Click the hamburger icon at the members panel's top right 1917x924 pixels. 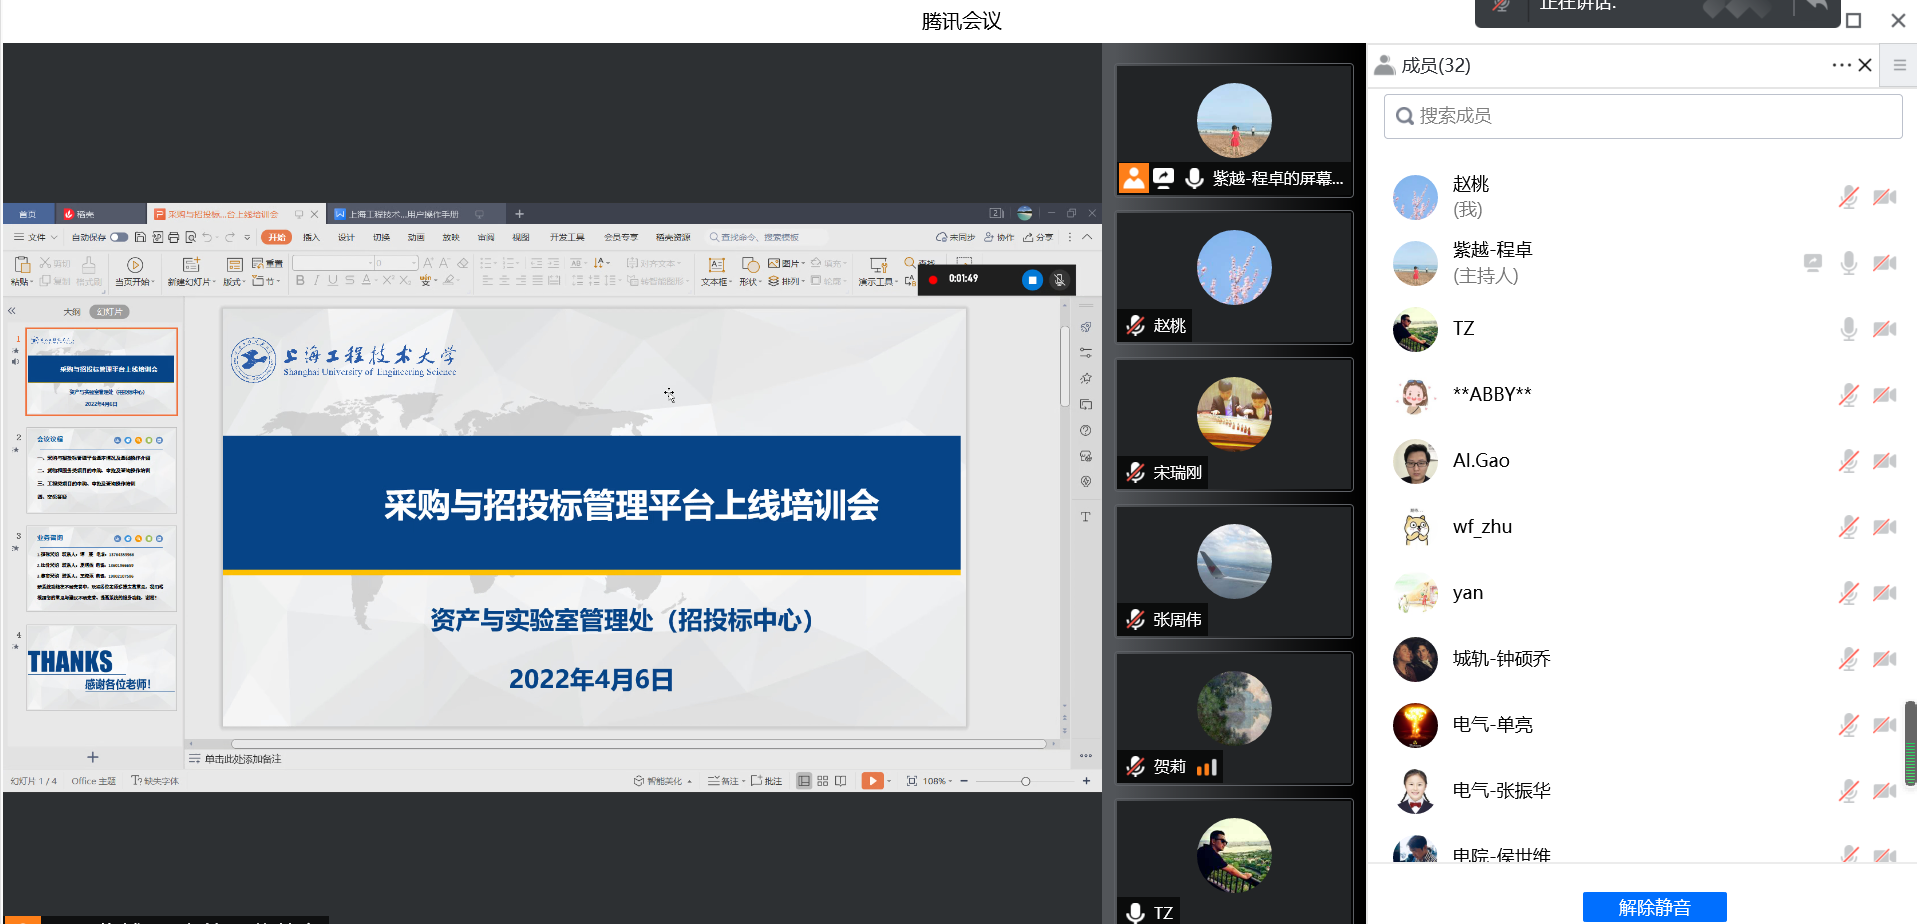(1899, 65)
